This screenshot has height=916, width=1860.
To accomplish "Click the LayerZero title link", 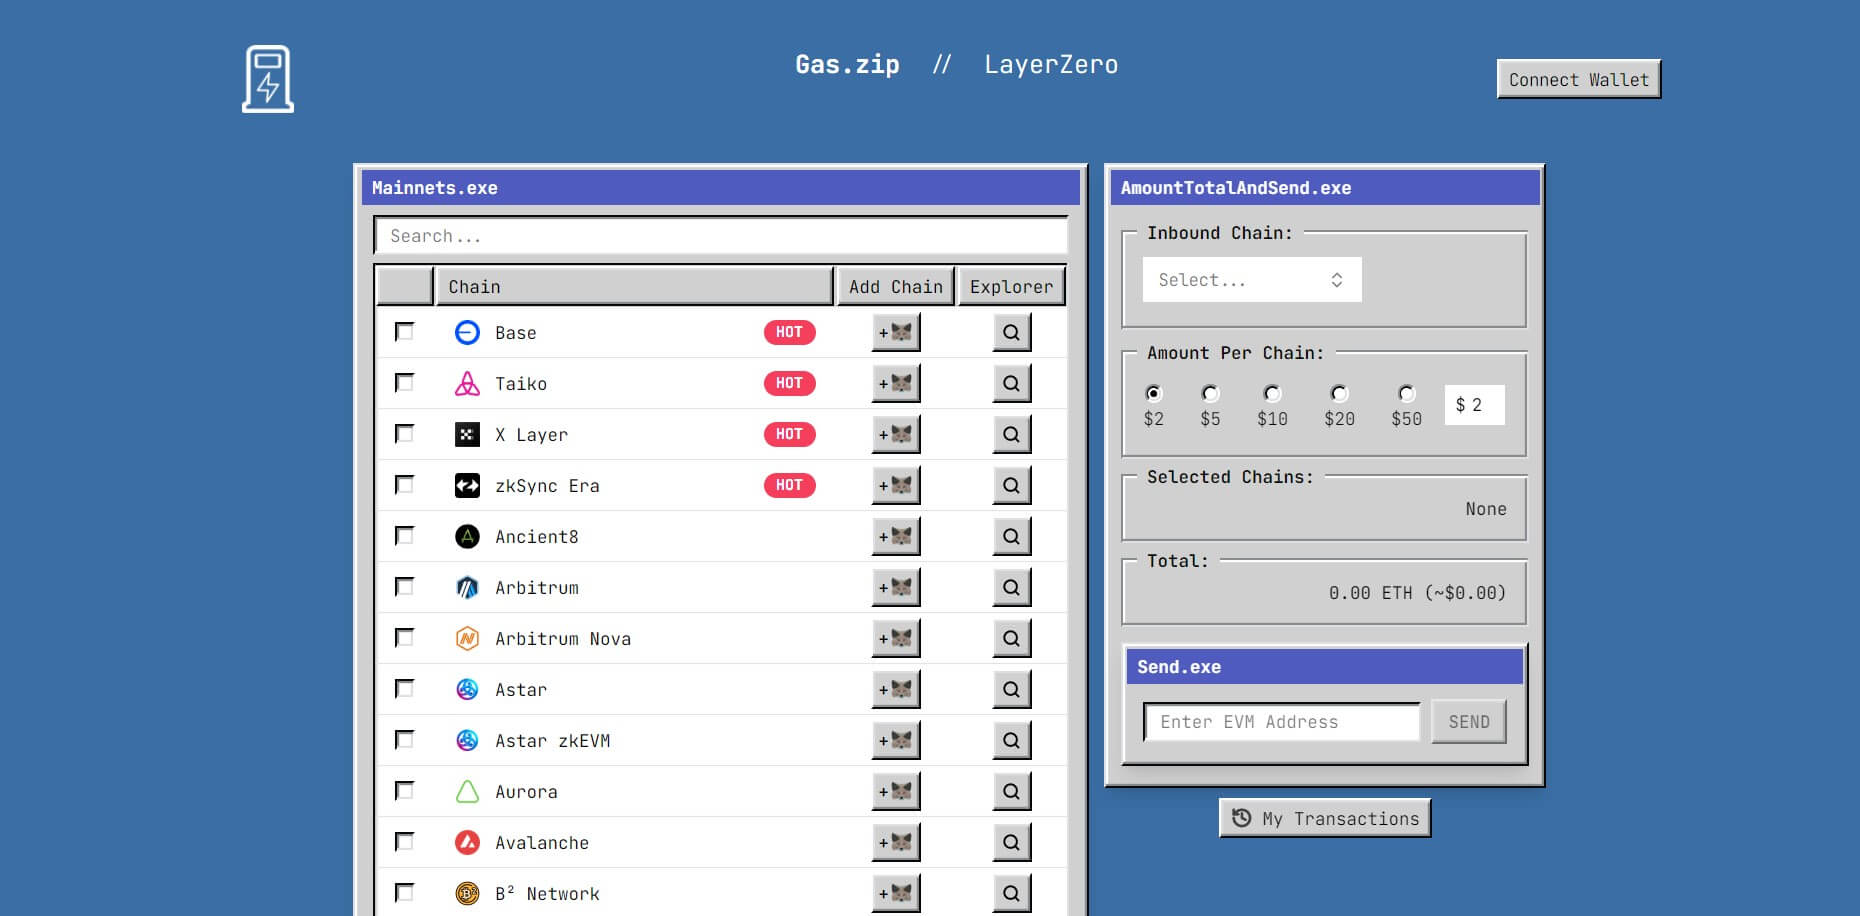I will (x=1051, y=65).
